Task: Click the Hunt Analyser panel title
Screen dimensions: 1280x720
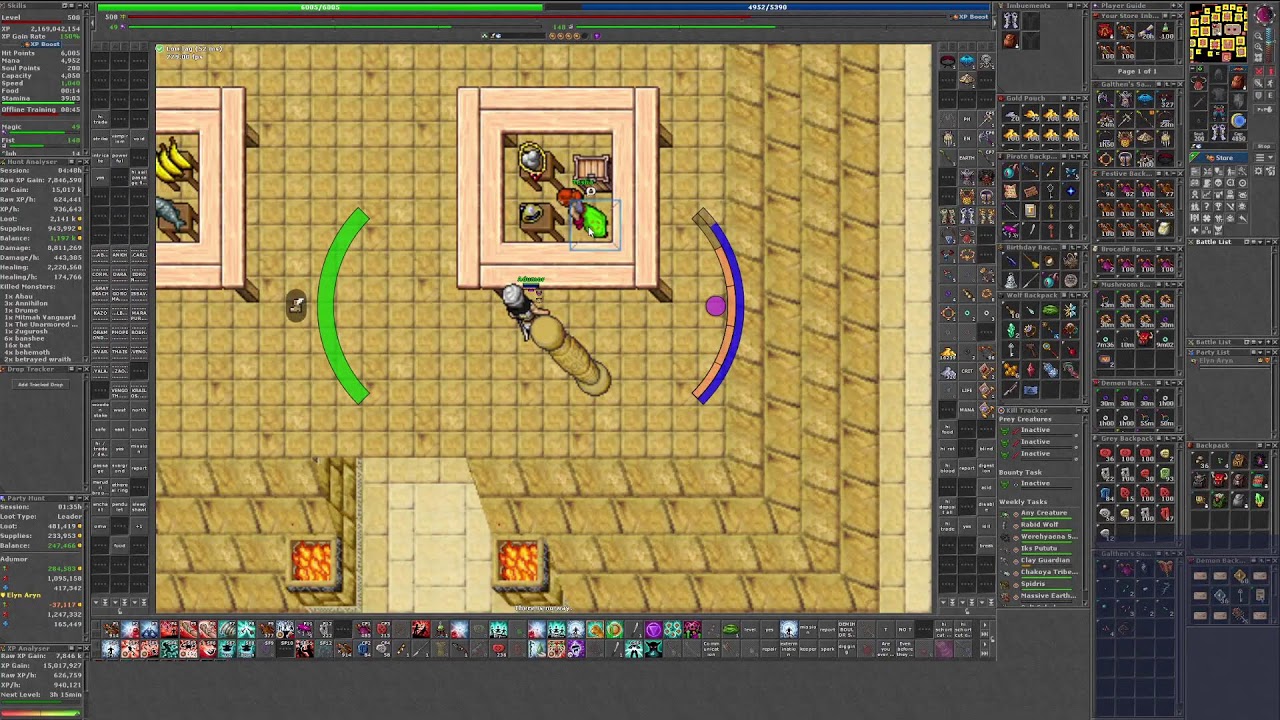Action: pyautogui.click(x=32, y=162)
